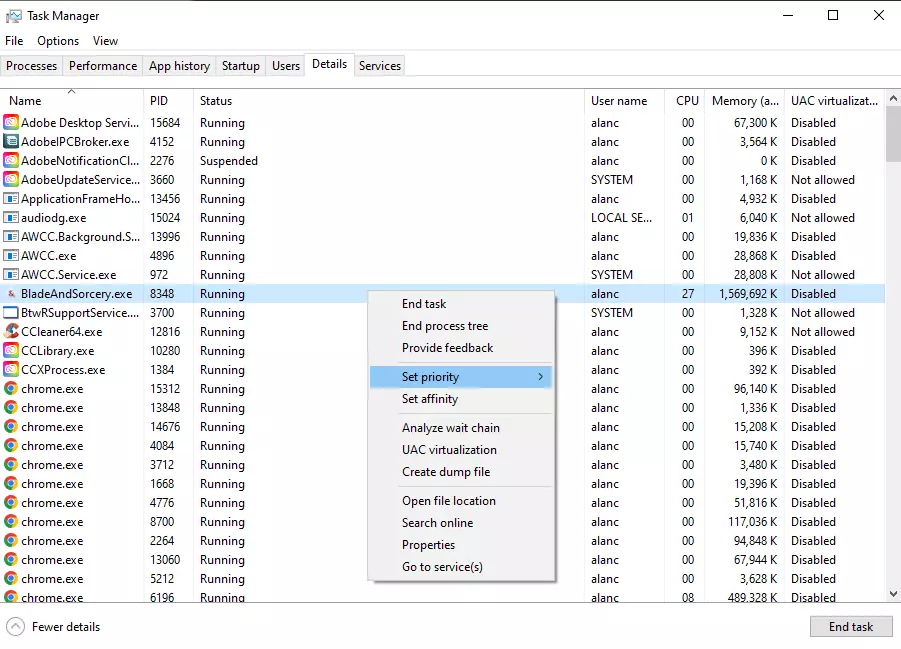Open the Options menu
This screenshot has width=901, height=649.
(x=58, y=41)
